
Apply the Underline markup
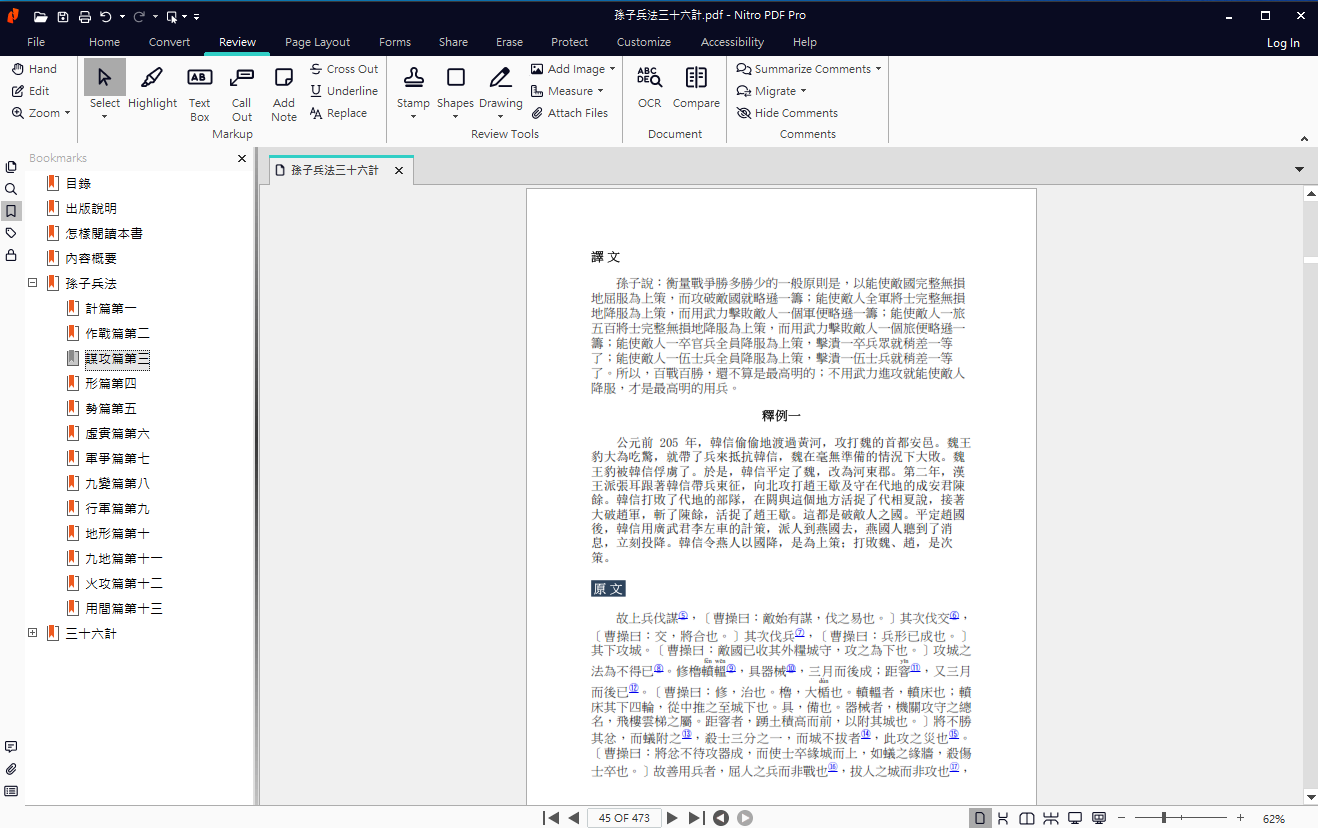(x=343, y=91)
